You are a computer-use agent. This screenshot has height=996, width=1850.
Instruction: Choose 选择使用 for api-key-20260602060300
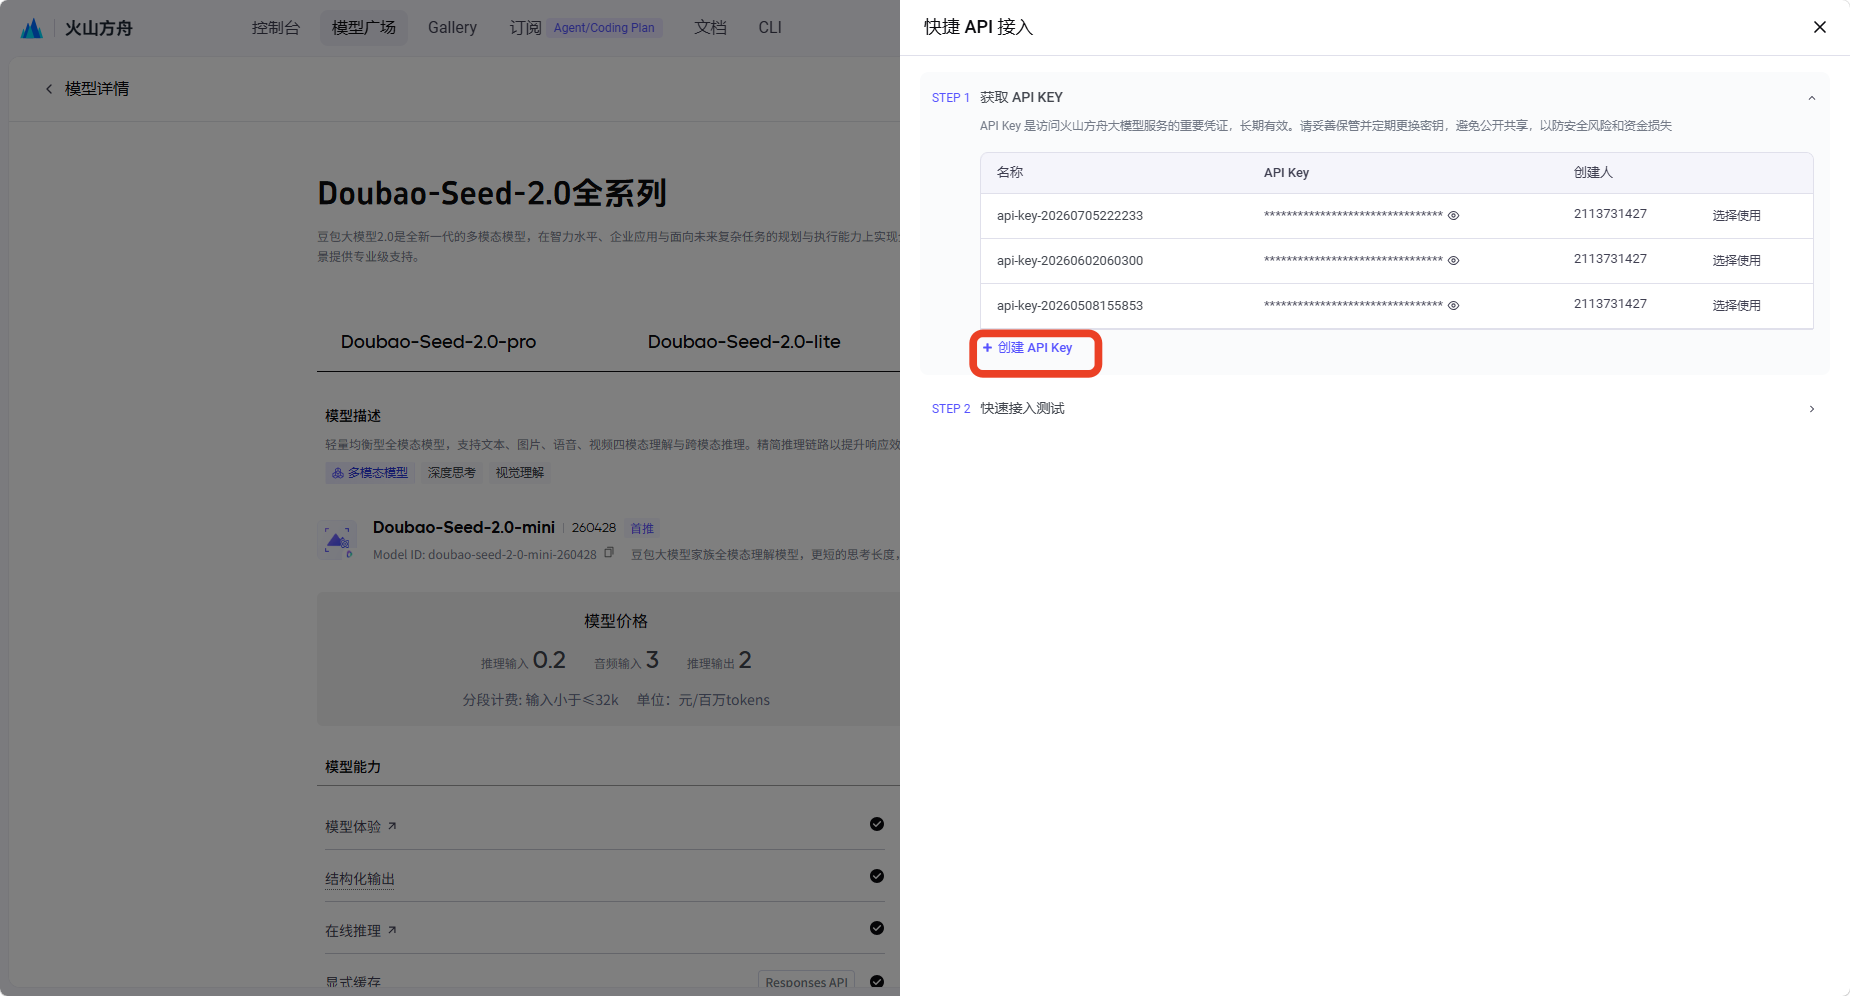click(x=1736, y=261)
